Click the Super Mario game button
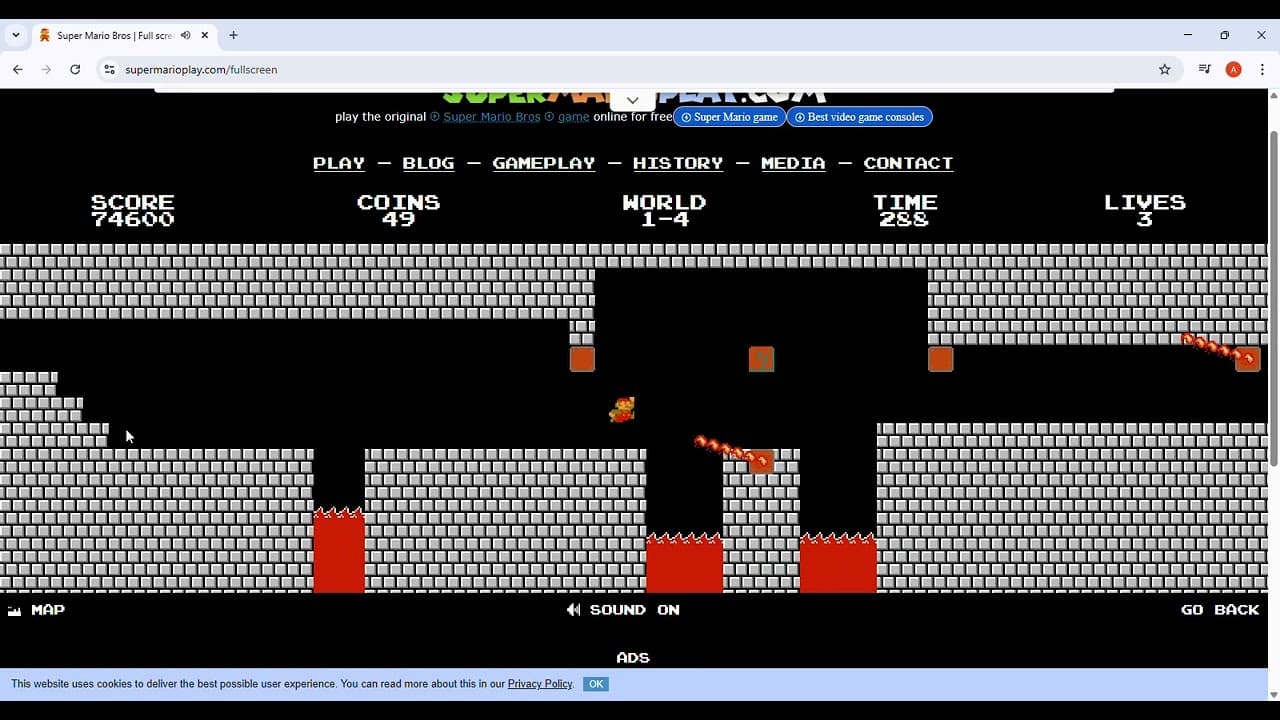 coord(729,117)
